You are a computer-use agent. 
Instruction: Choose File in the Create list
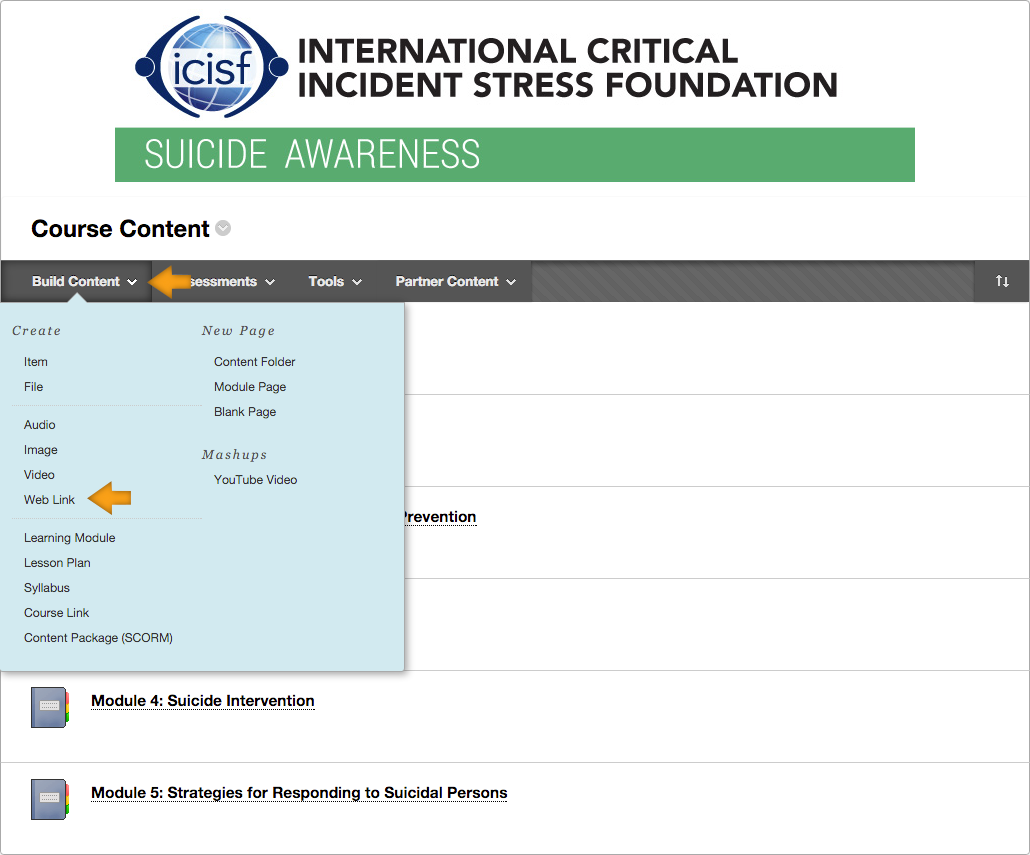(34, 387)
